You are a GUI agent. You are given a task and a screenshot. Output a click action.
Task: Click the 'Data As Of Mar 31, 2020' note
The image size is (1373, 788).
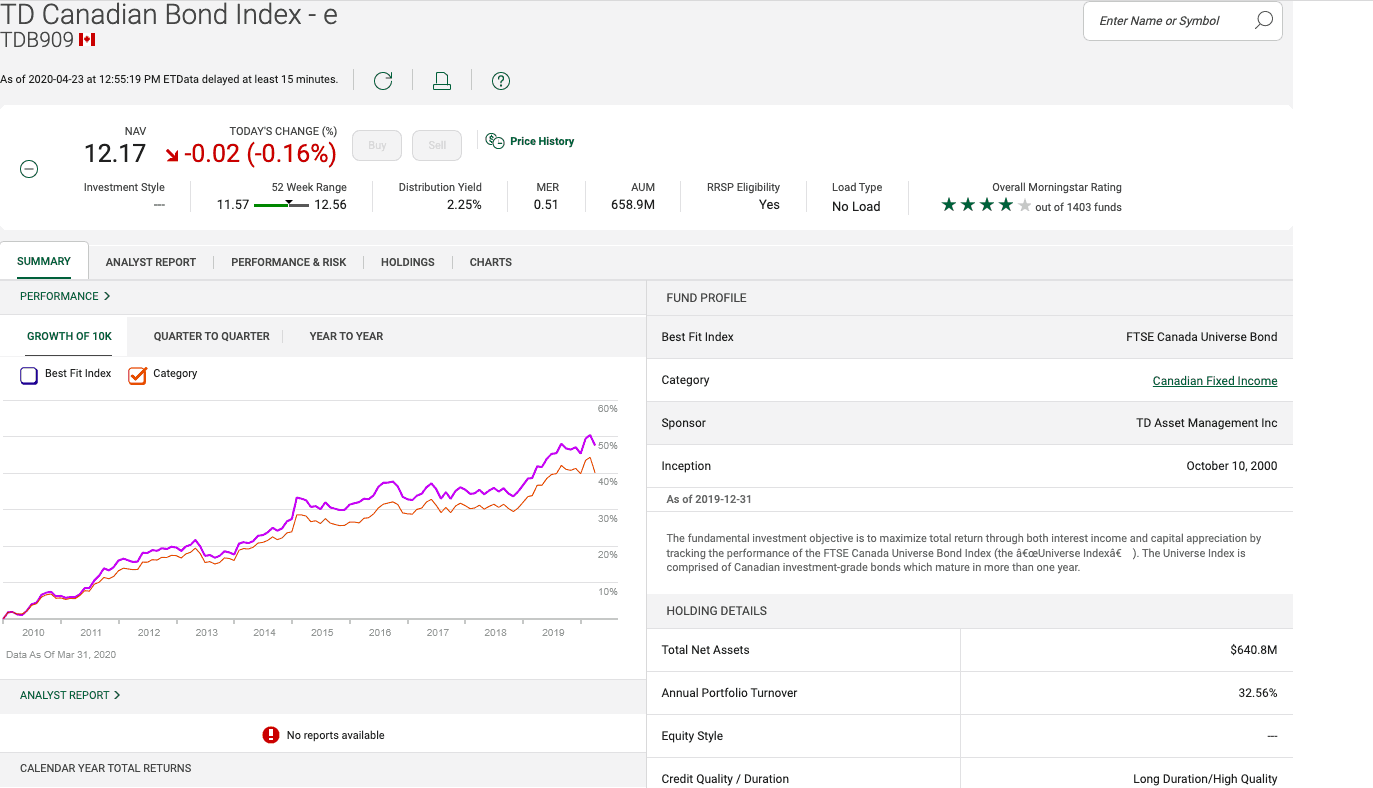pyautogui.click(x=61, y=655)
